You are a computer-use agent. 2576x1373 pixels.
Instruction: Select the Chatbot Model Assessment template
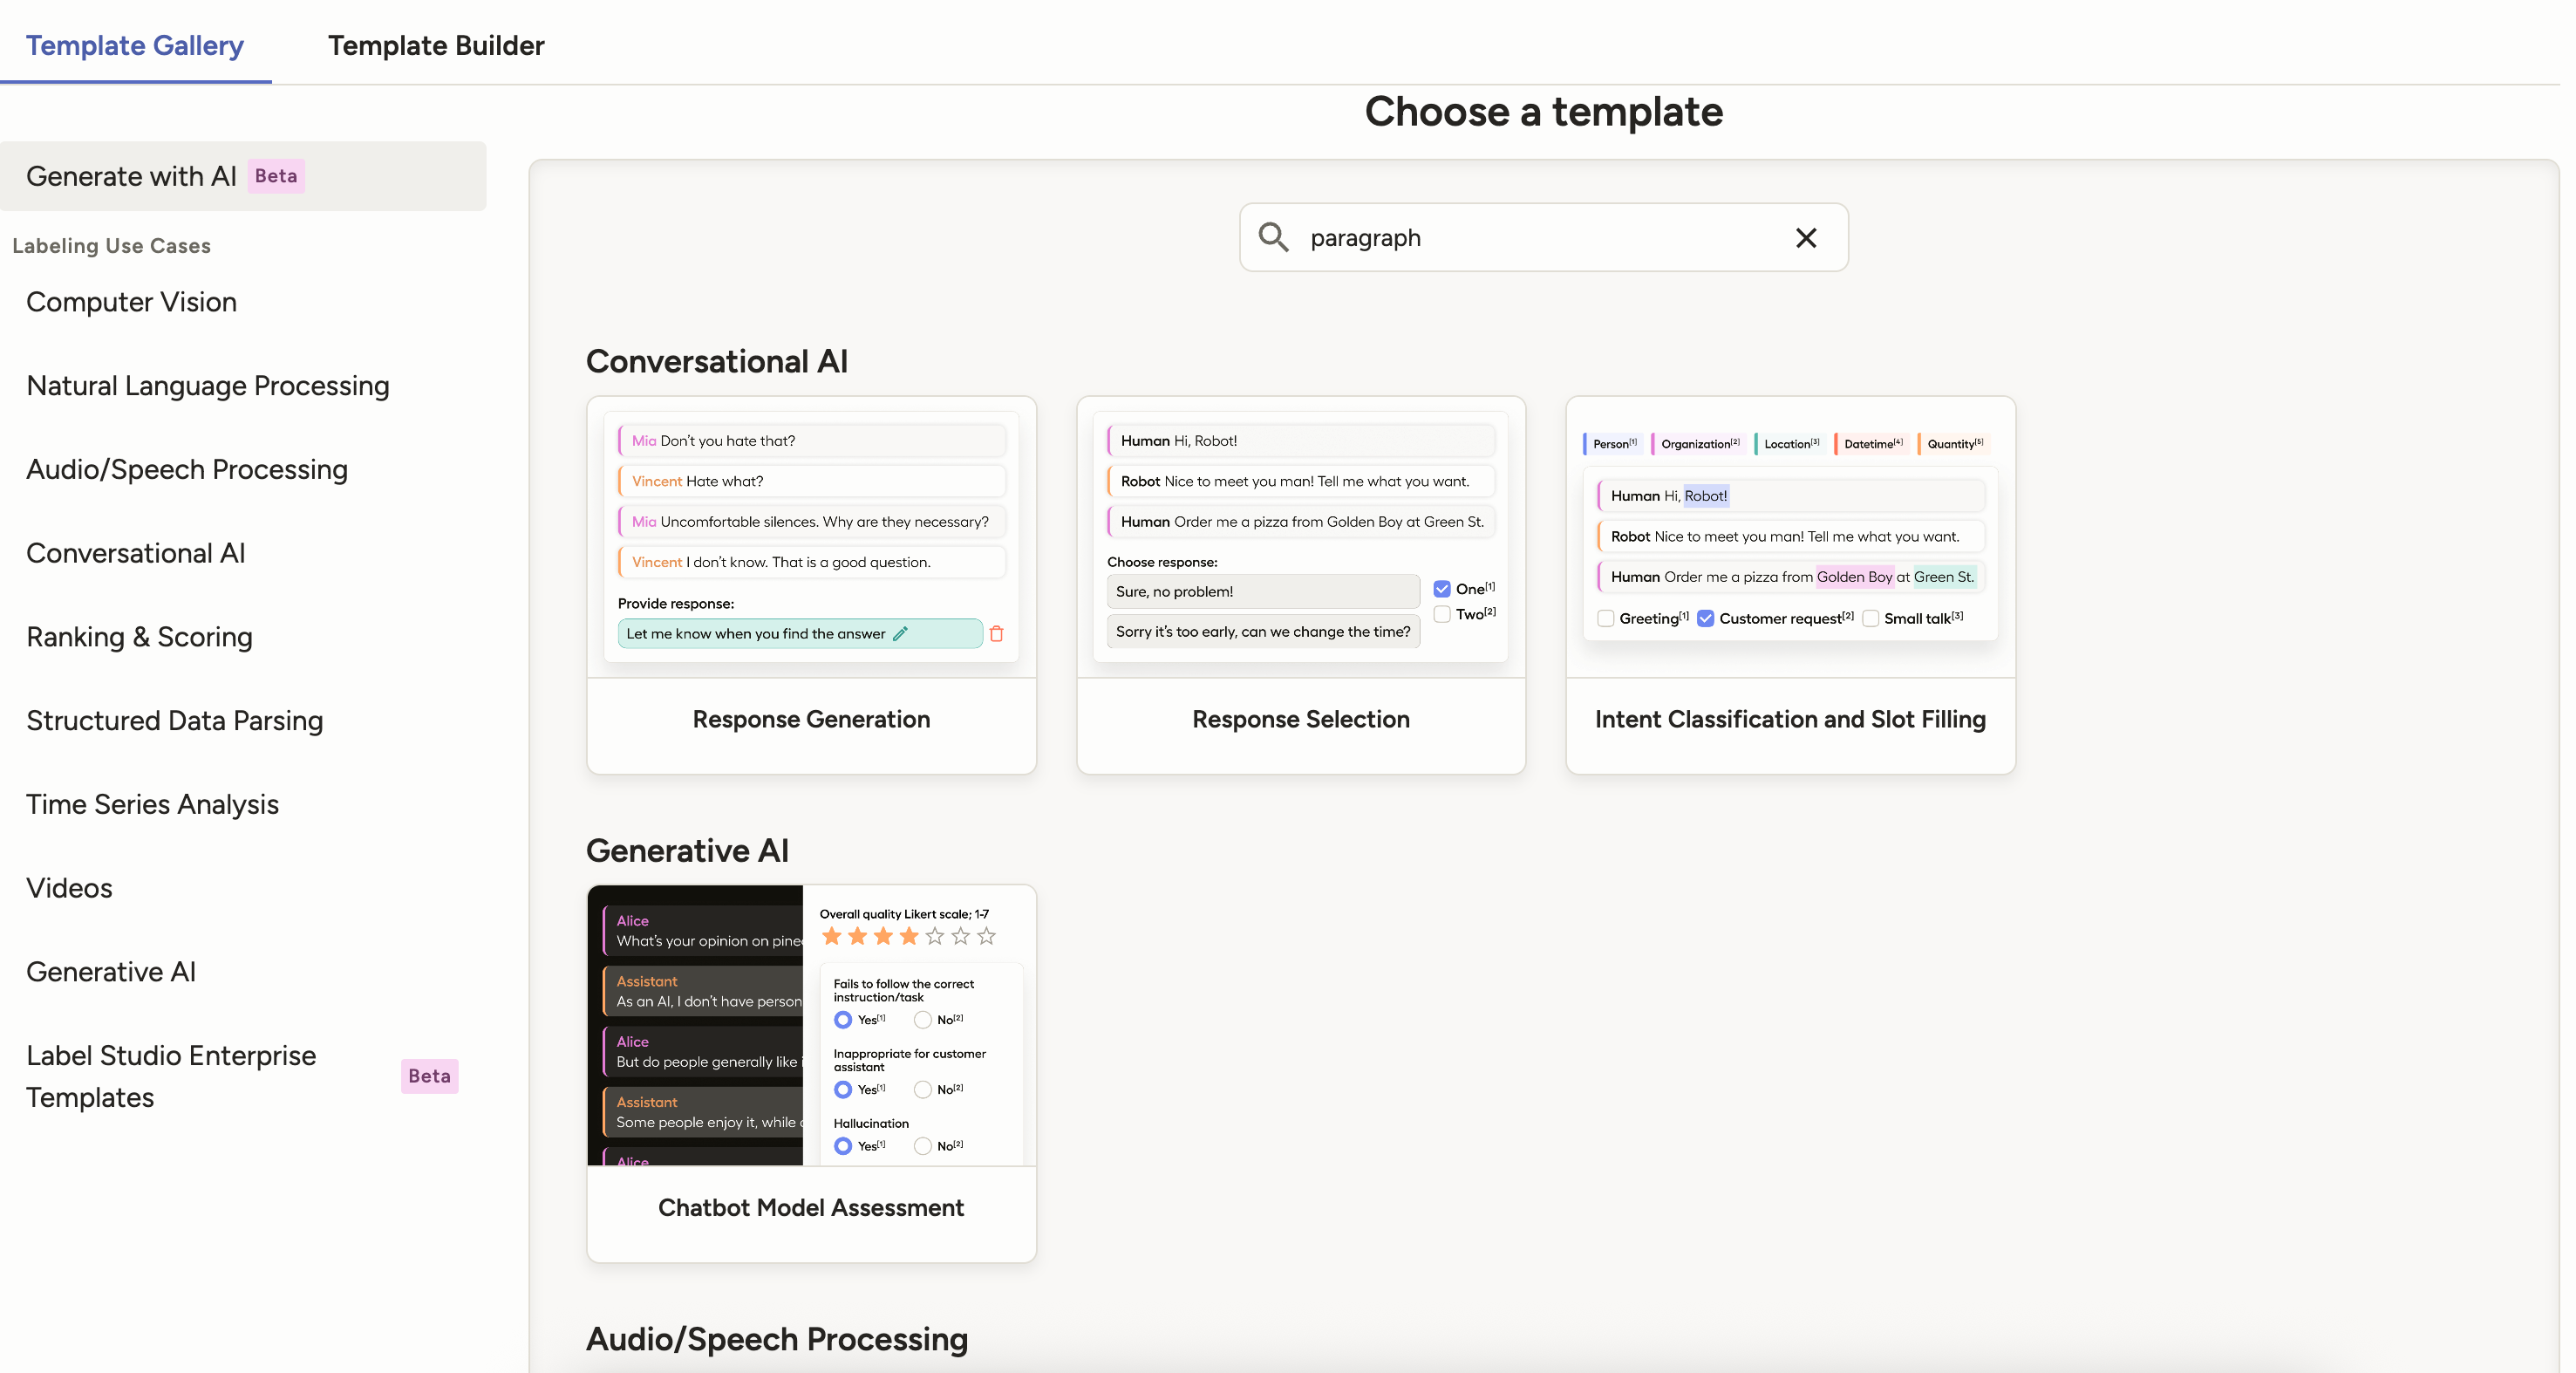[x=810, y=1207]
